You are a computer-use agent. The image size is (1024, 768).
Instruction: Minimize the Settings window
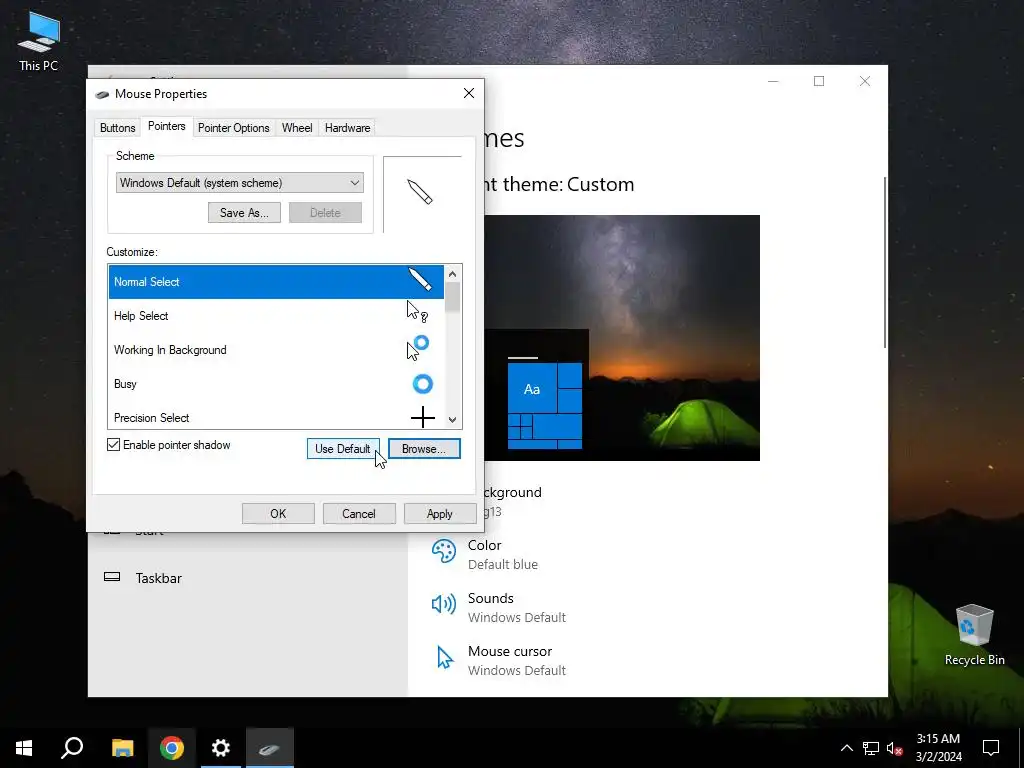pyautogui.click(x=773, y=81)
